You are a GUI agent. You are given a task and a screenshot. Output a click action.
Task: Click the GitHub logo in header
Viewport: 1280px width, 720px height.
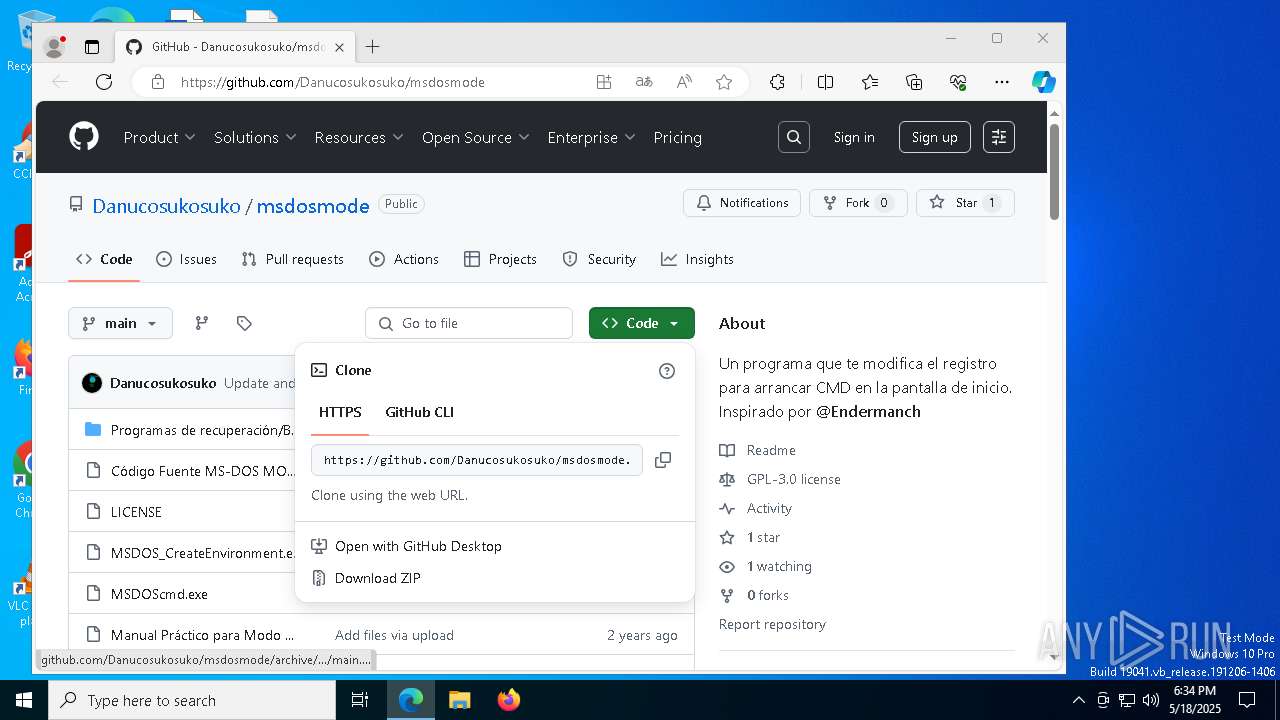pos(84,137)
